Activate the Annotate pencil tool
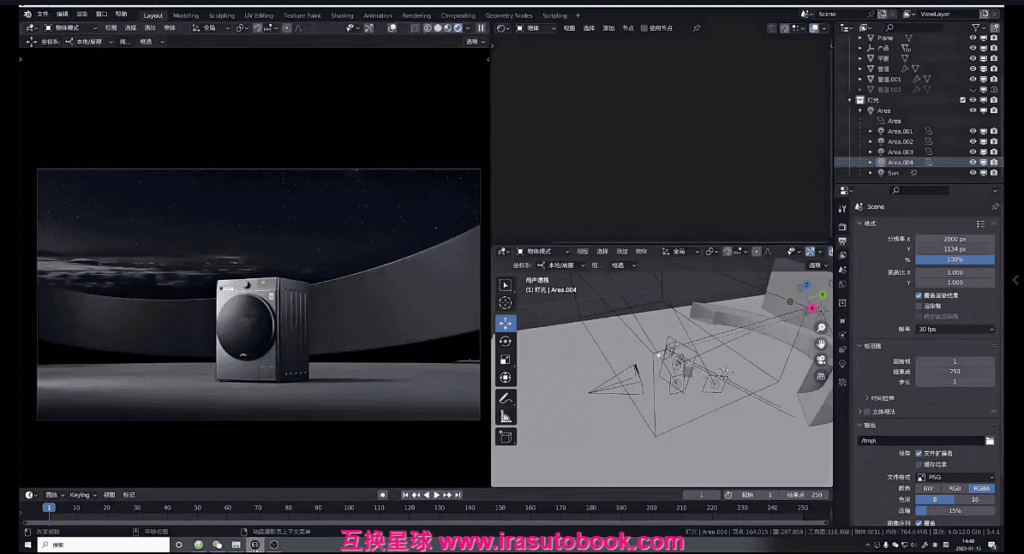The height and width of the screenshot is (554, 1024). [x=505, y=399]
